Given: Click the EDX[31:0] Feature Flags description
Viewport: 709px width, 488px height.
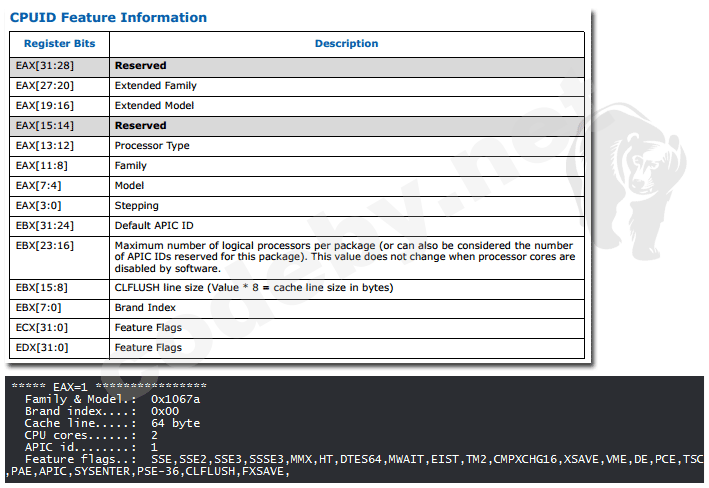Looking at the screenshot, I should point(148,348).
